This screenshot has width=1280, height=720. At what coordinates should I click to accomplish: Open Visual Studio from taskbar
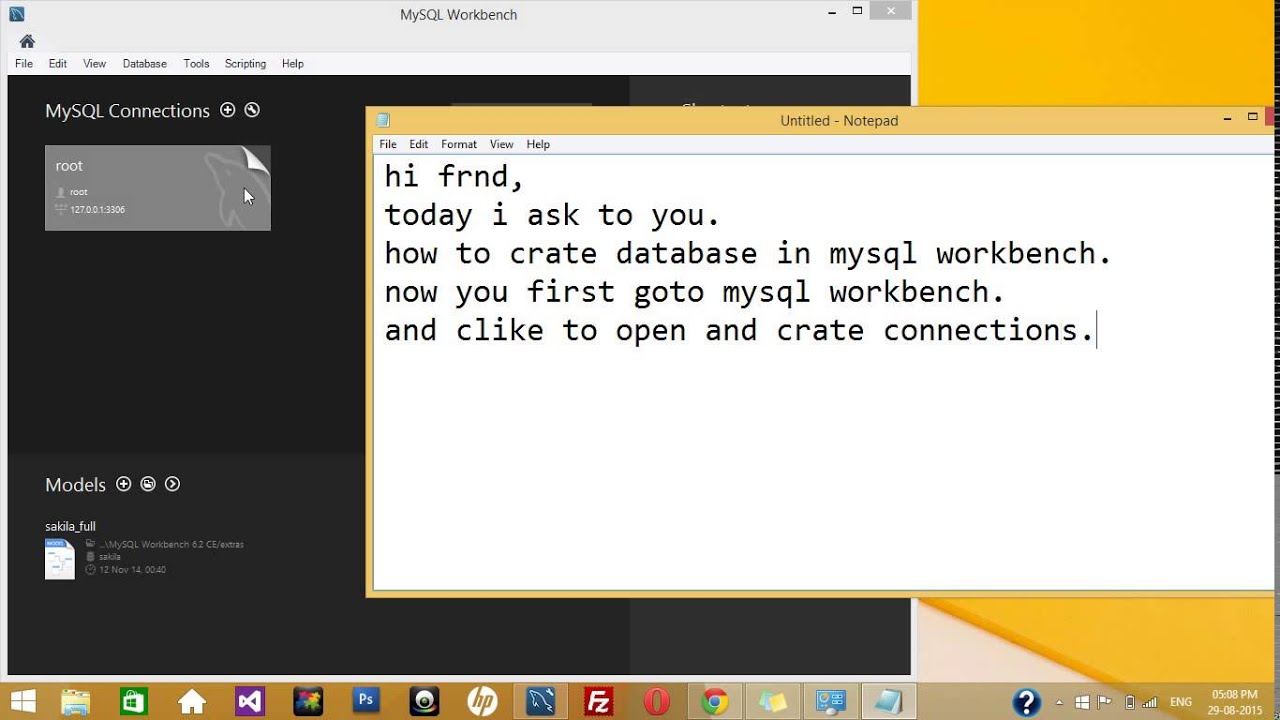pyautogui.click(x=250, y=701)
